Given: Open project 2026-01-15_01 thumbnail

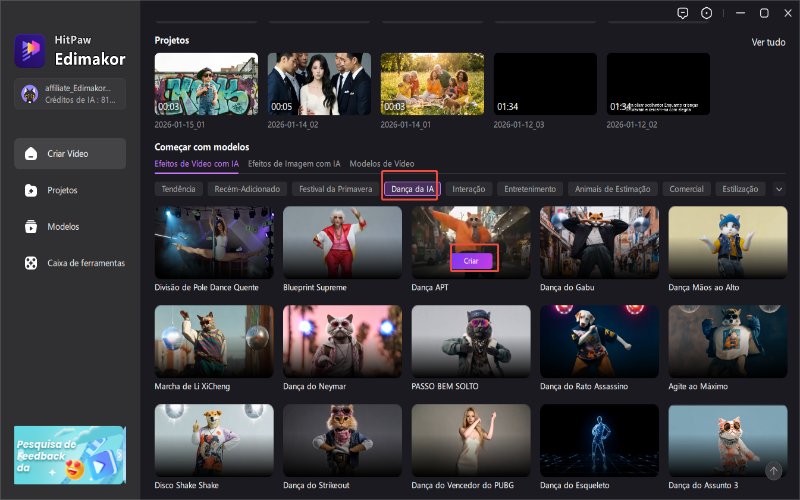Looking at the screenshot, I should click(x=205, y=84).
